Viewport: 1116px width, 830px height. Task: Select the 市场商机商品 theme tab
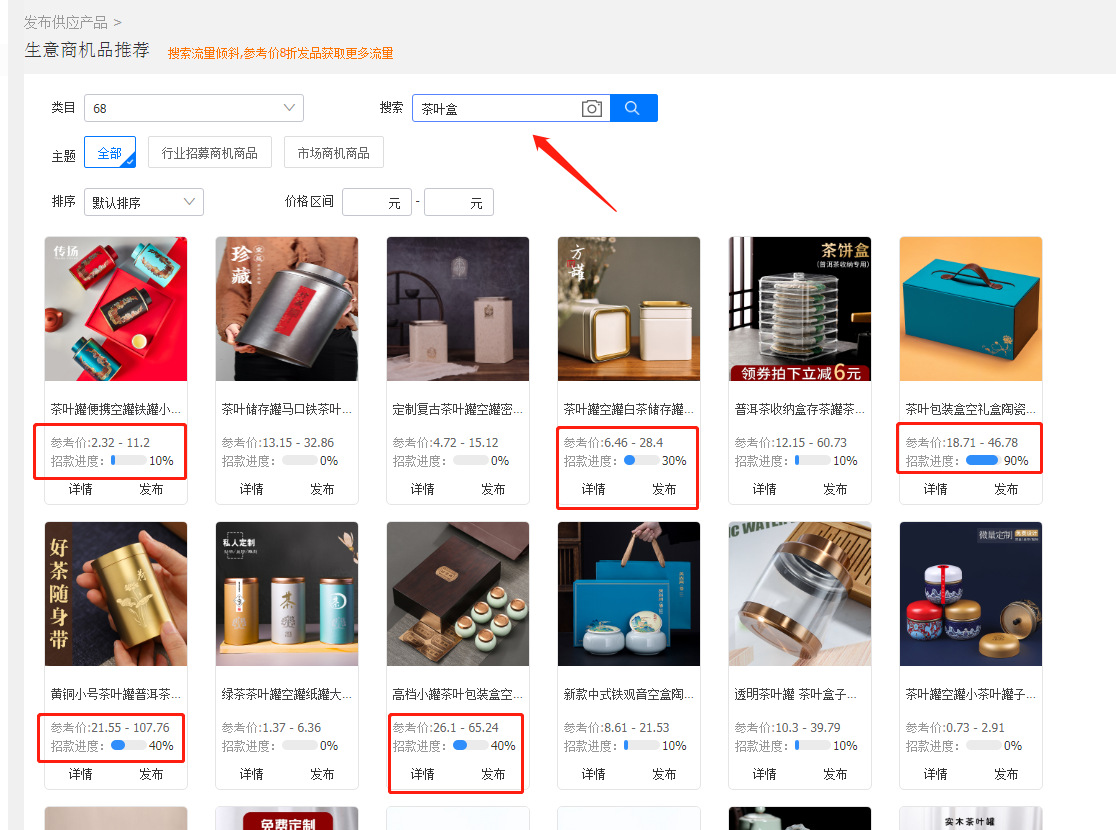click(333, 152)
